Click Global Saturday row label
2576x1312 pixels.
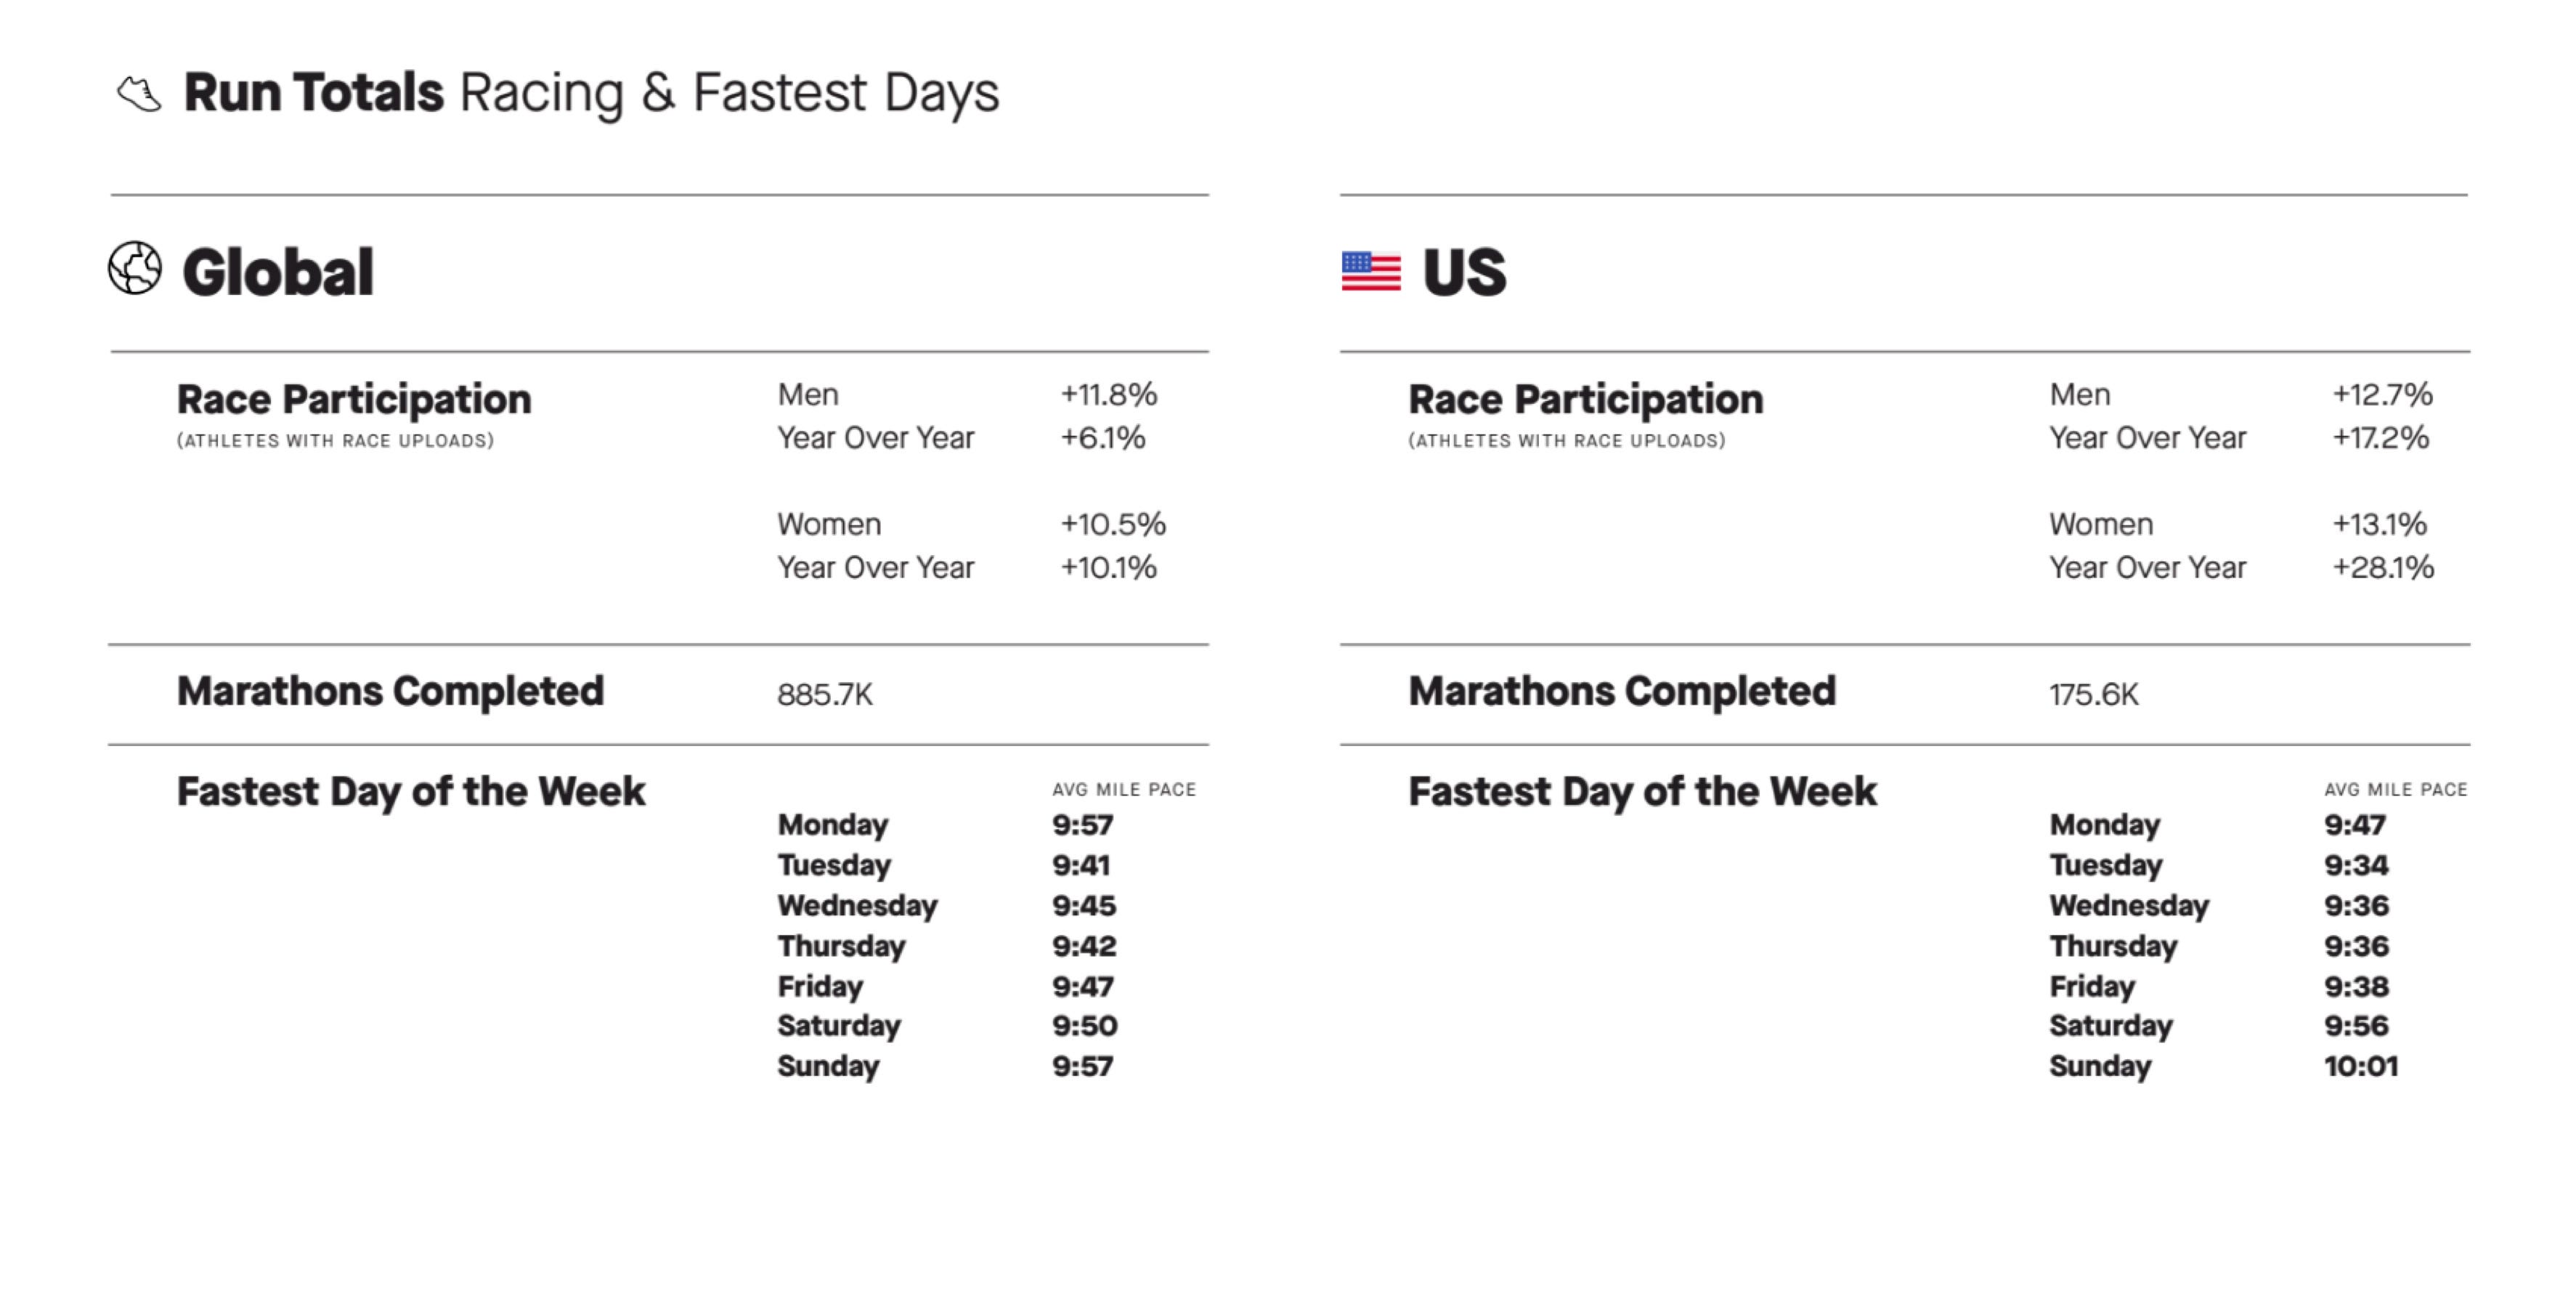(x=839, y=1026)
